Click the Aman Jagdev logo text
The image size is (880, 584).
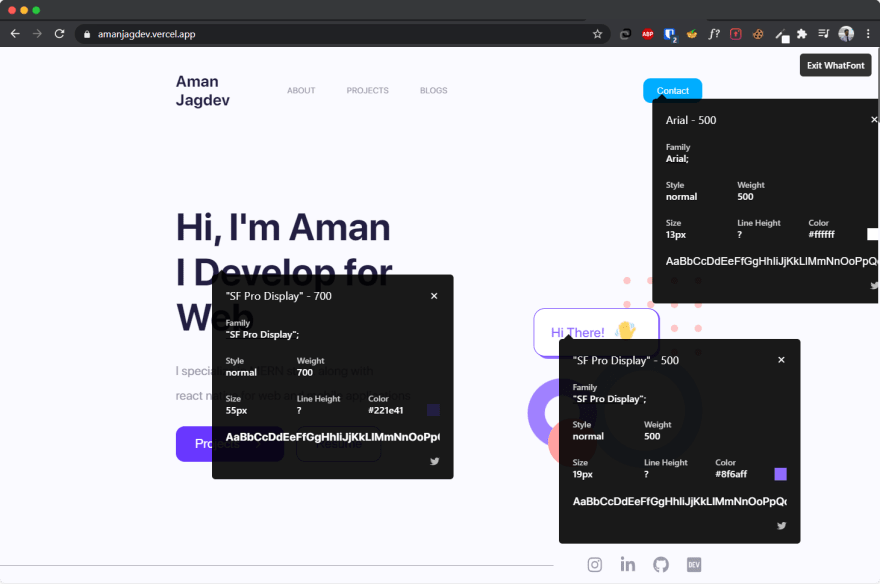click(203, 91)
